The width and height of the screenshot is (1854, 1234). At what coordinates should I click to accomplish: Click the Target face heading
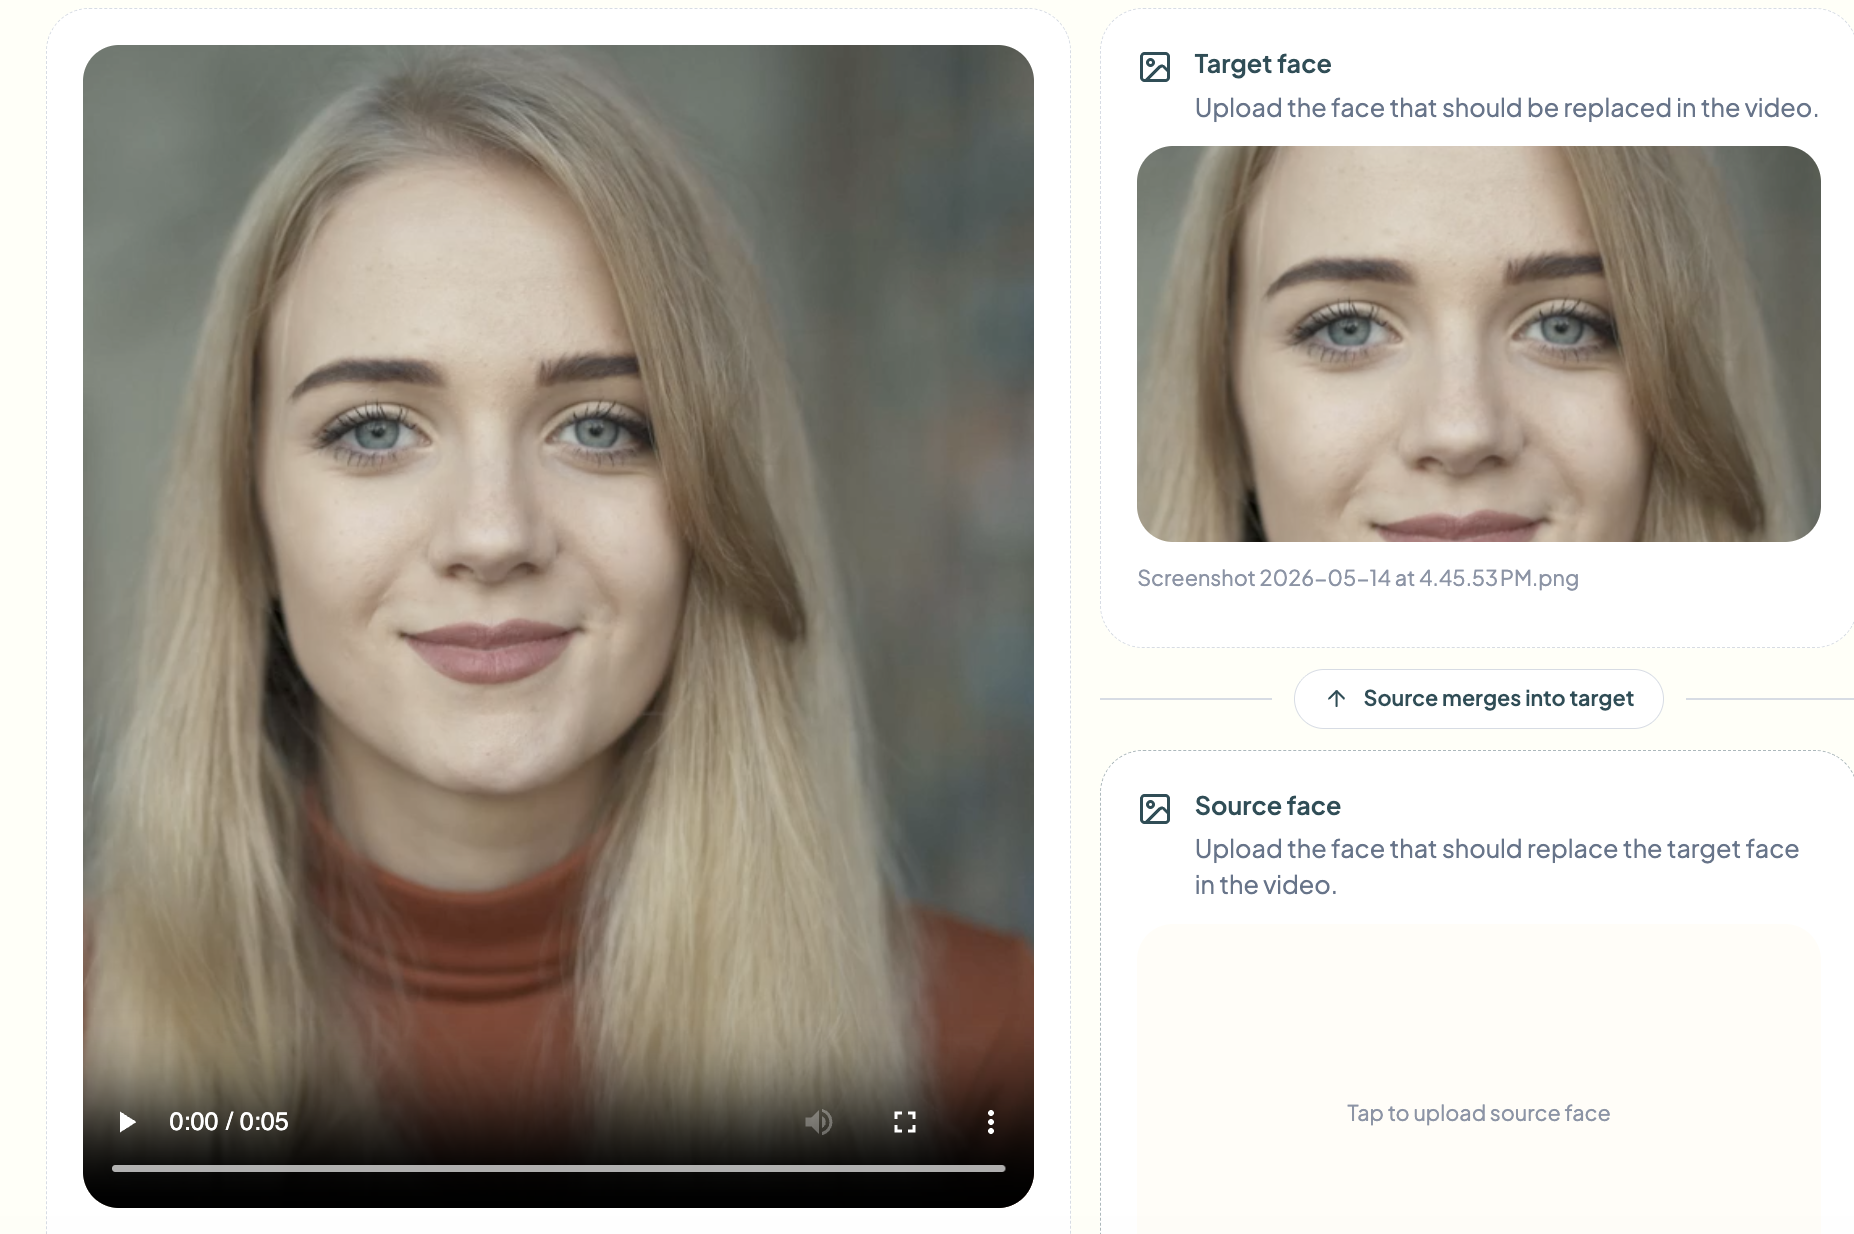point(1262,64)
